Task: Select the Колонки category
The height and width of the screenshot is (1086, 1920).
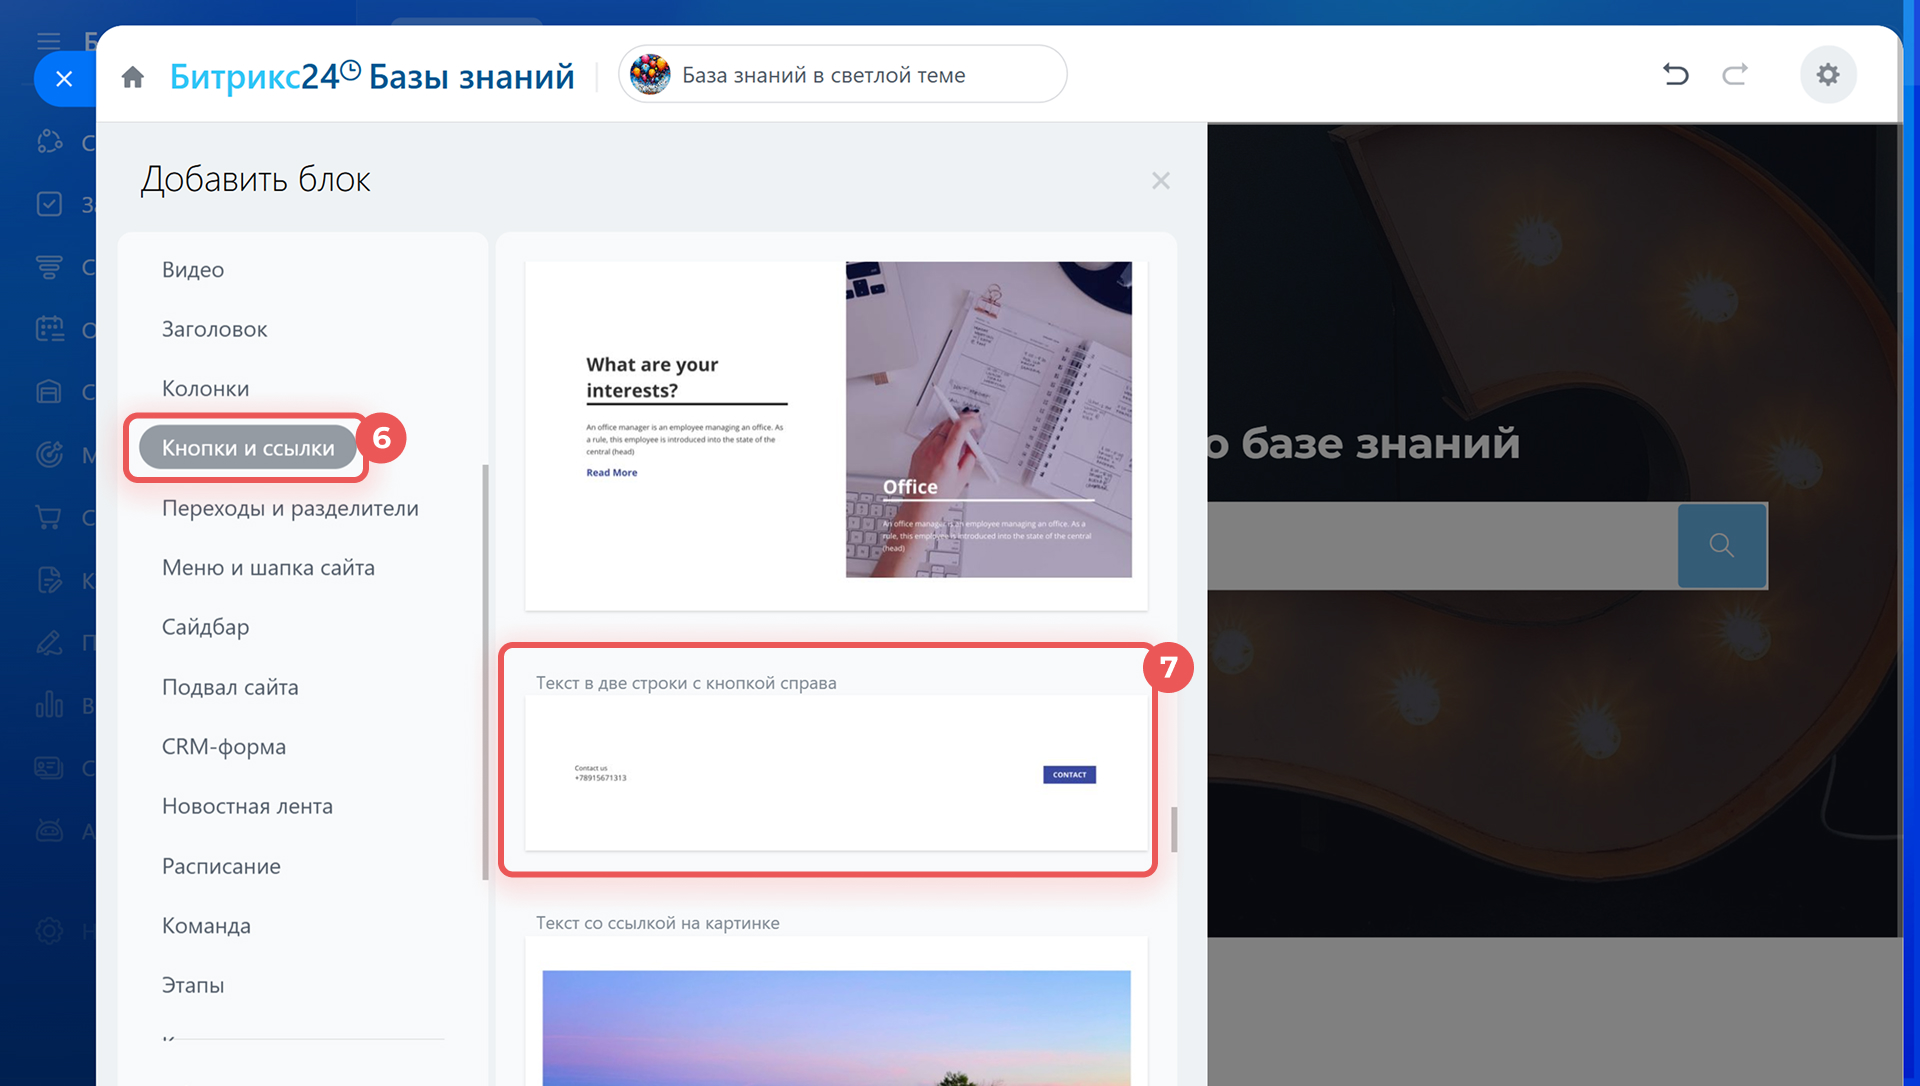Action: point(205,388)
